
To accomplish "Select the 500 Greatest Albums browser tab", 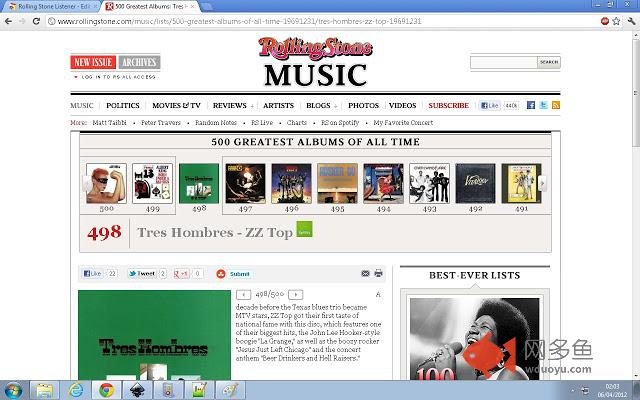I will click(149, 7).
